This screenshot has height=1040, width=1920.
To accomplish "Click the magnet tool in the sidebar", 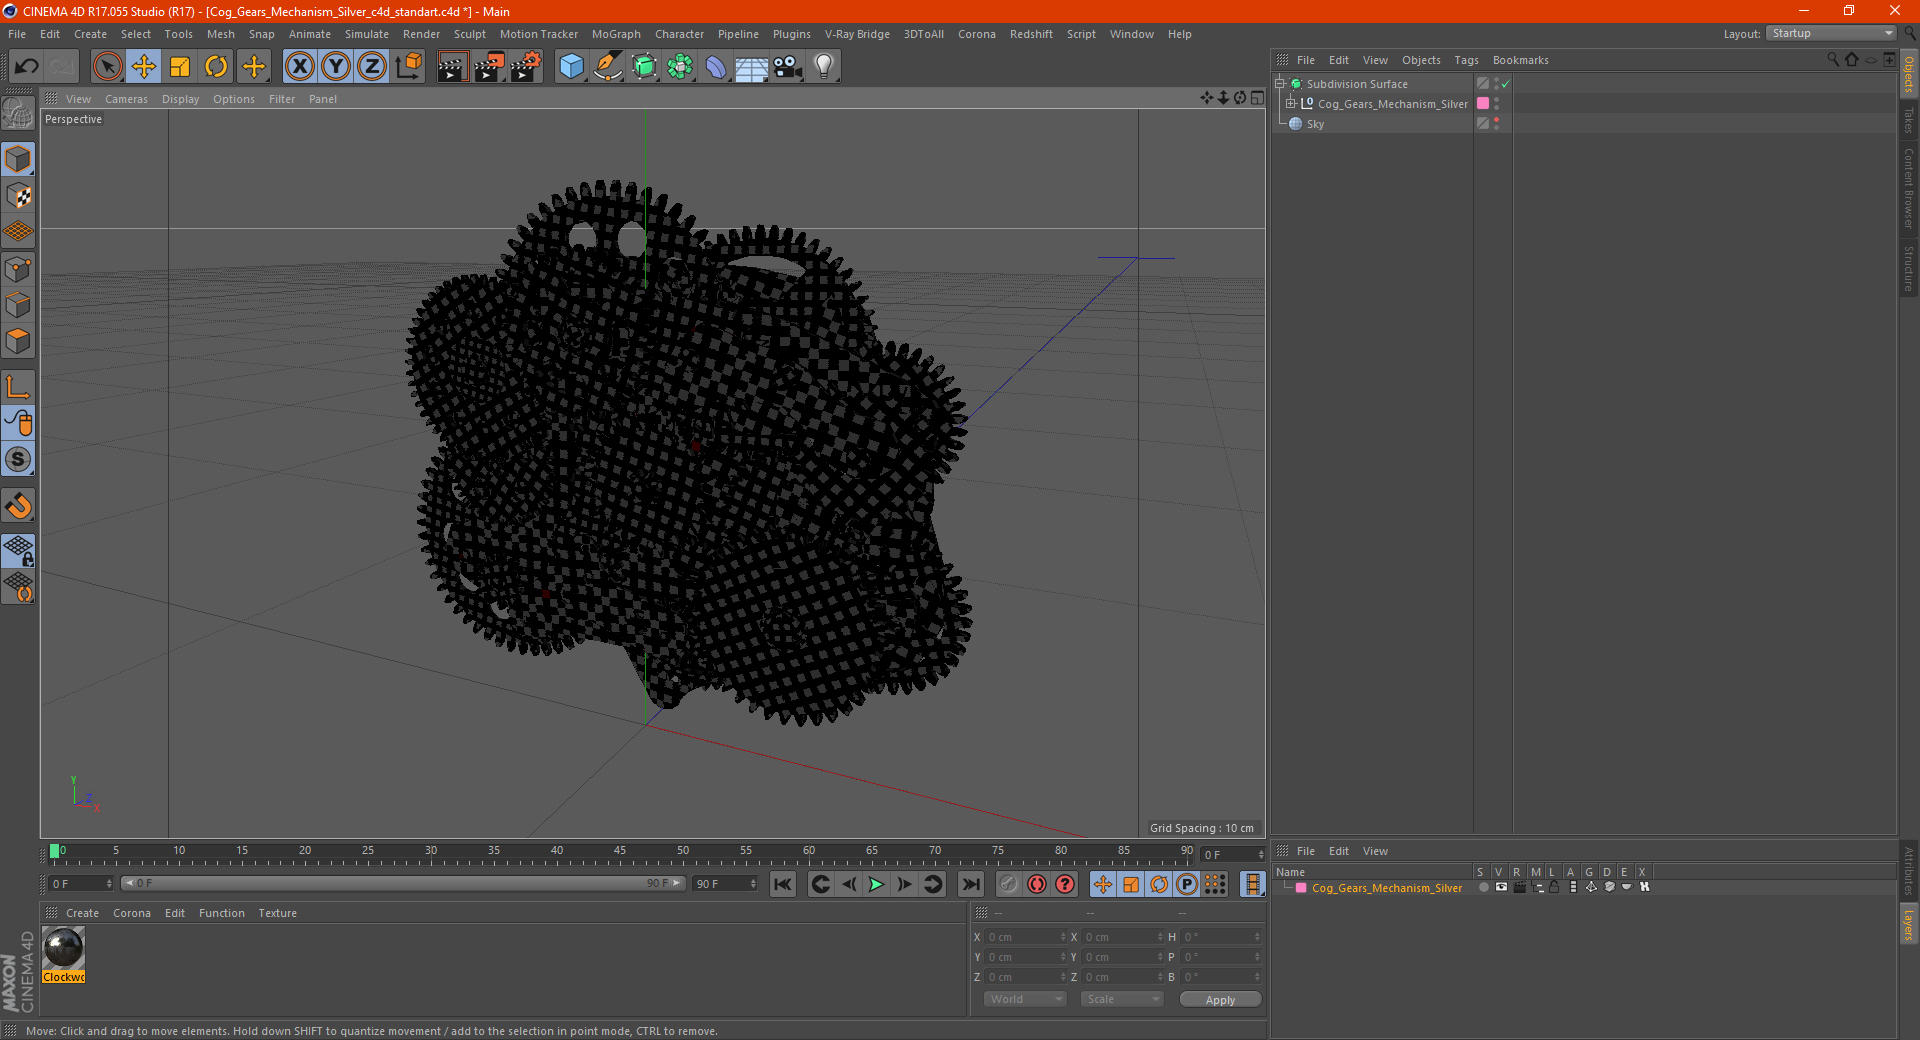I will 18,506.
